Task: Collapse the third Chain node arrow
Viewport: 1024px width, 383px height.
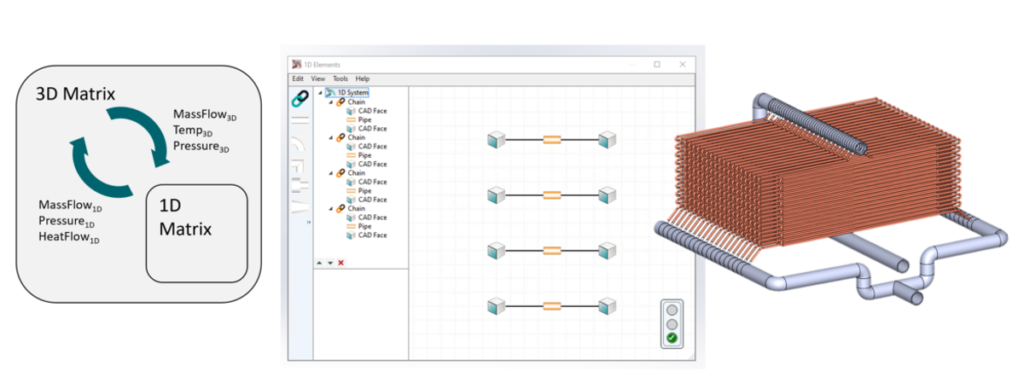Action: pyautogui.click(x=330, y=173)
